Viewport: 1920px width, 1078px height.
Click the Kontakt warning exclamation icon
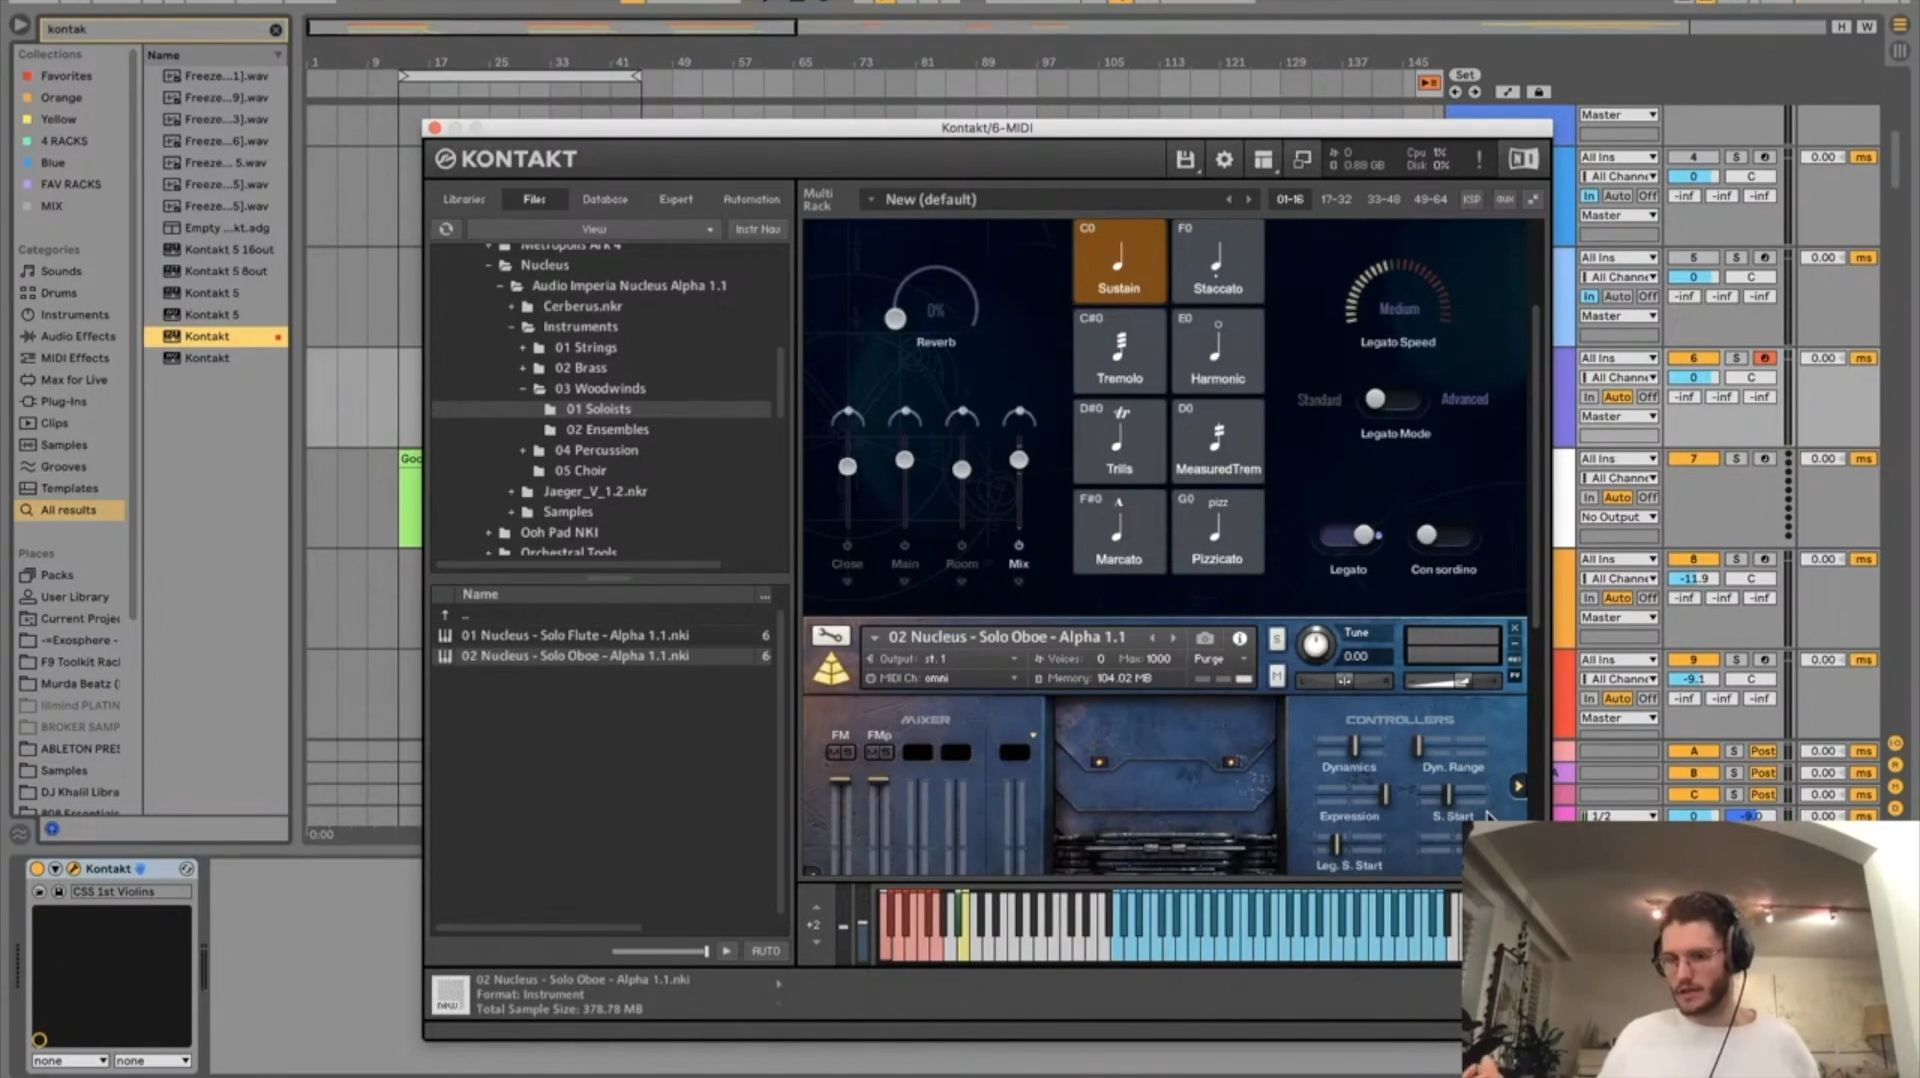click(x=1479, y=159)
